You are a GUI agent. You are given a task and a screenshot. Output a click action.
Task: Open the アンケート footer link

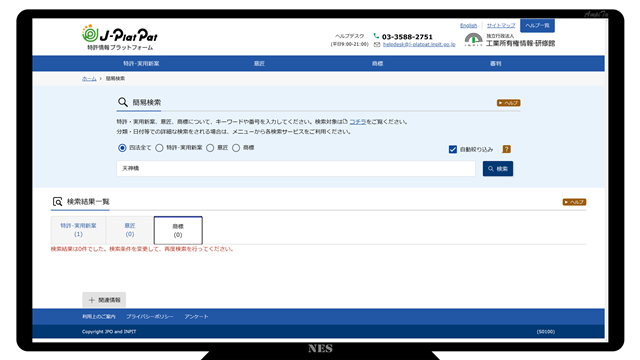196,317
